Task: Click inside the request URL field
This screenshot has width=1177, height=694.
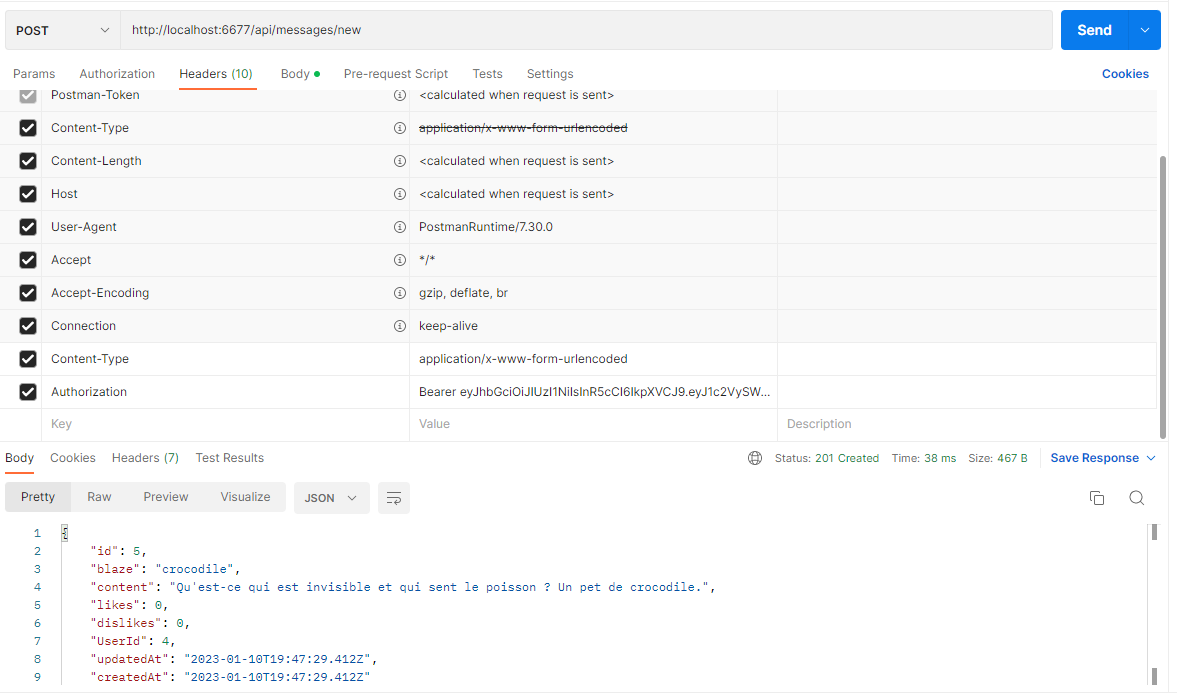Action: [400, 30]
